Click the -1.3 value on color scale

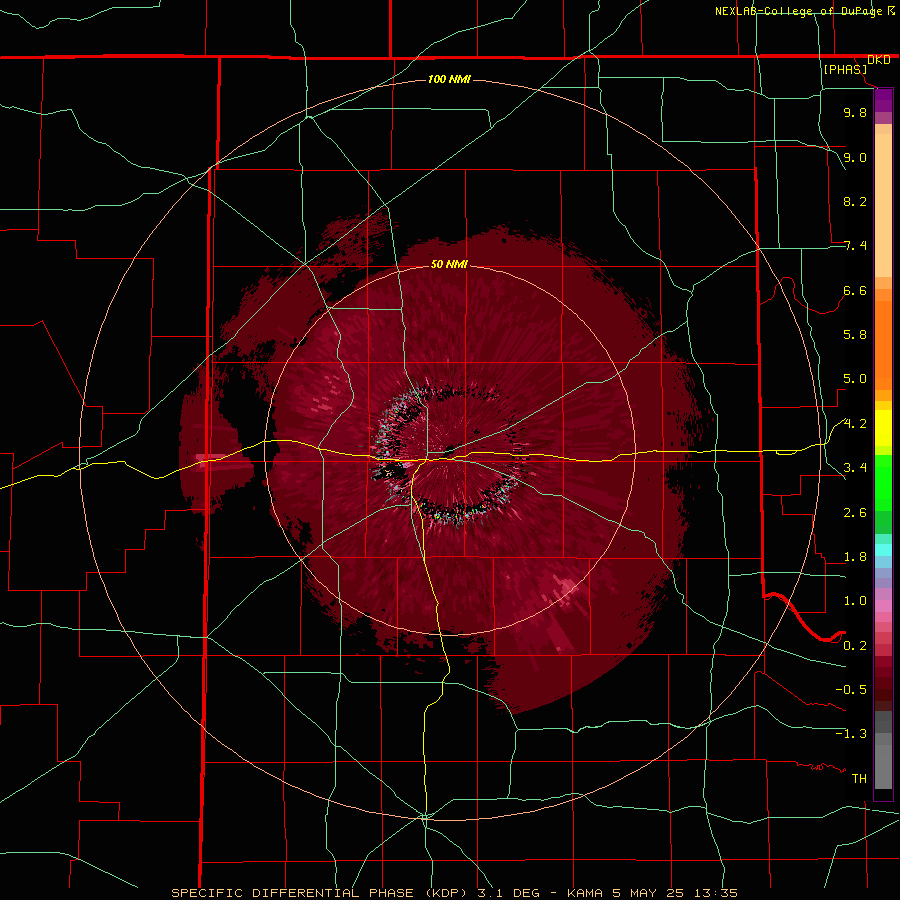[x=851, y=734]
